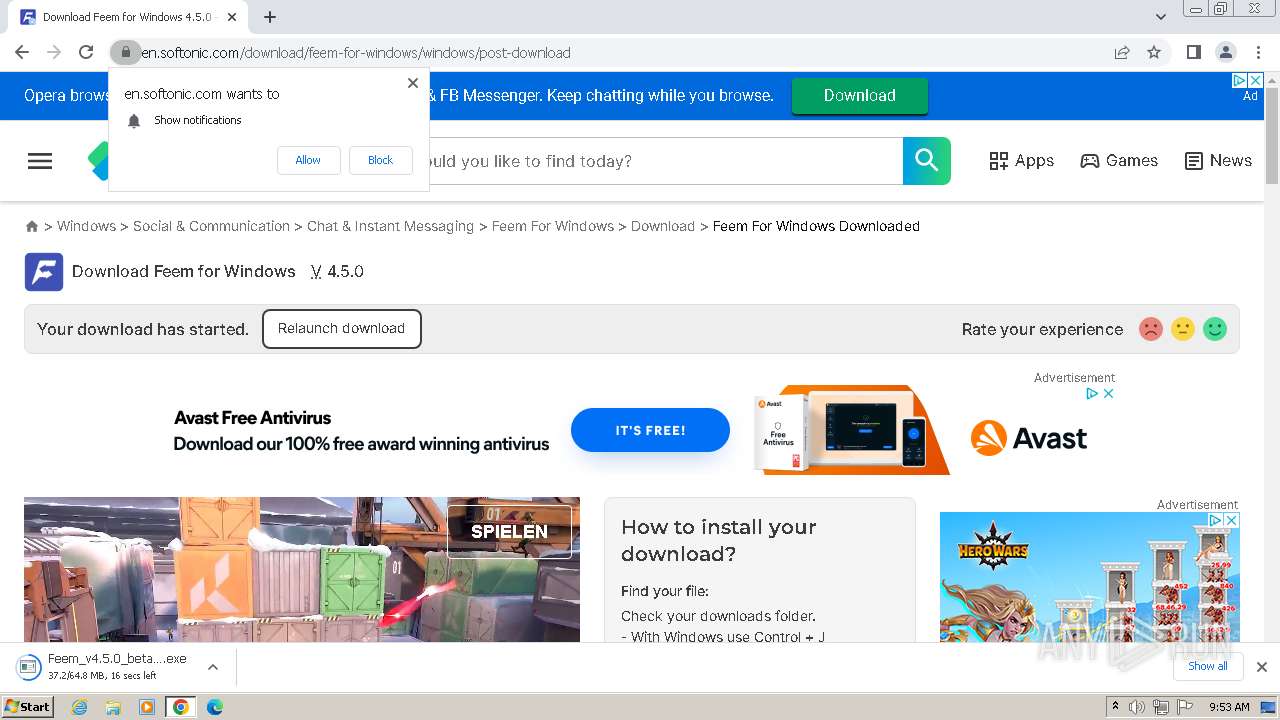Screen dimensions: 1280x720
Task: Open Social & Communication breadcrumb
Action: click(211, 227)
